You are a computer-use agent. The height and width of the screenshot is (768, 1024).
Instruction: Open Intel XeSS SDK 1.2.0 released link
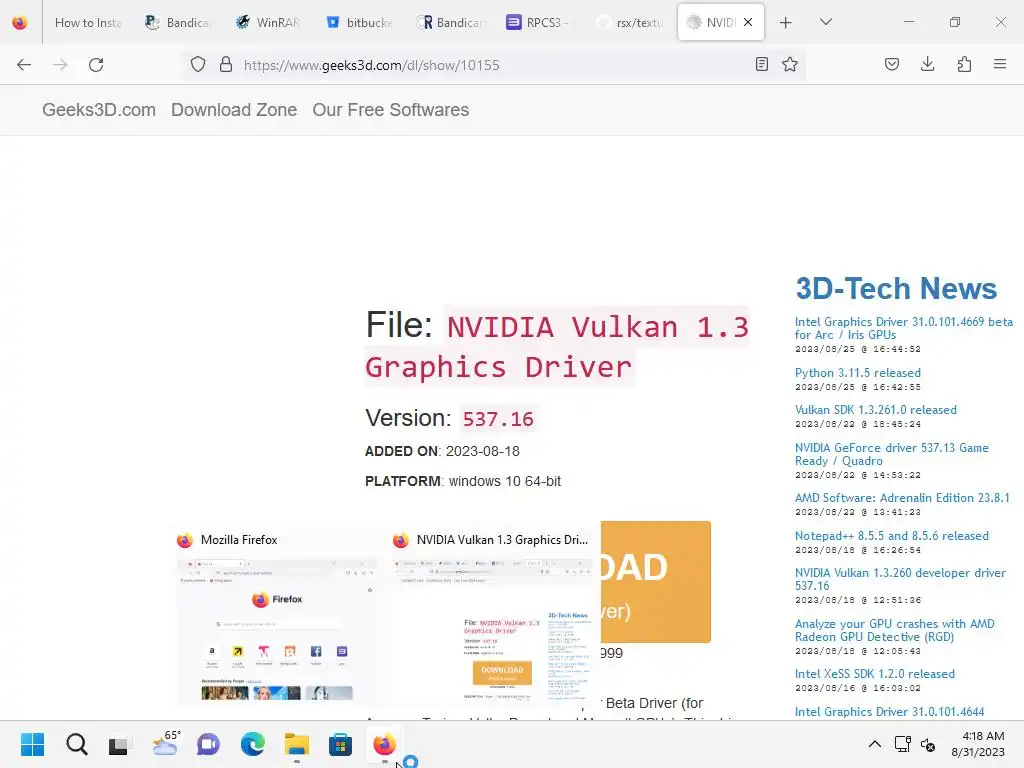point(874,673)
